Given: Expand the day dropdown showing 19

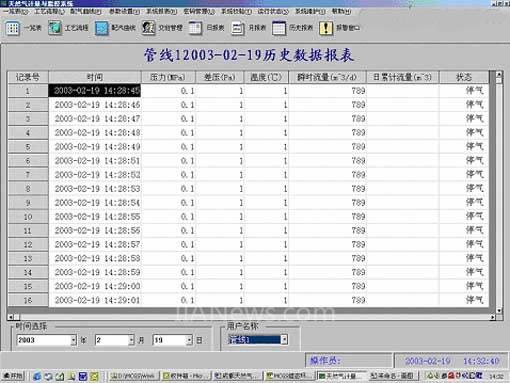Looking at the screenshot, I should pos(189,340).
